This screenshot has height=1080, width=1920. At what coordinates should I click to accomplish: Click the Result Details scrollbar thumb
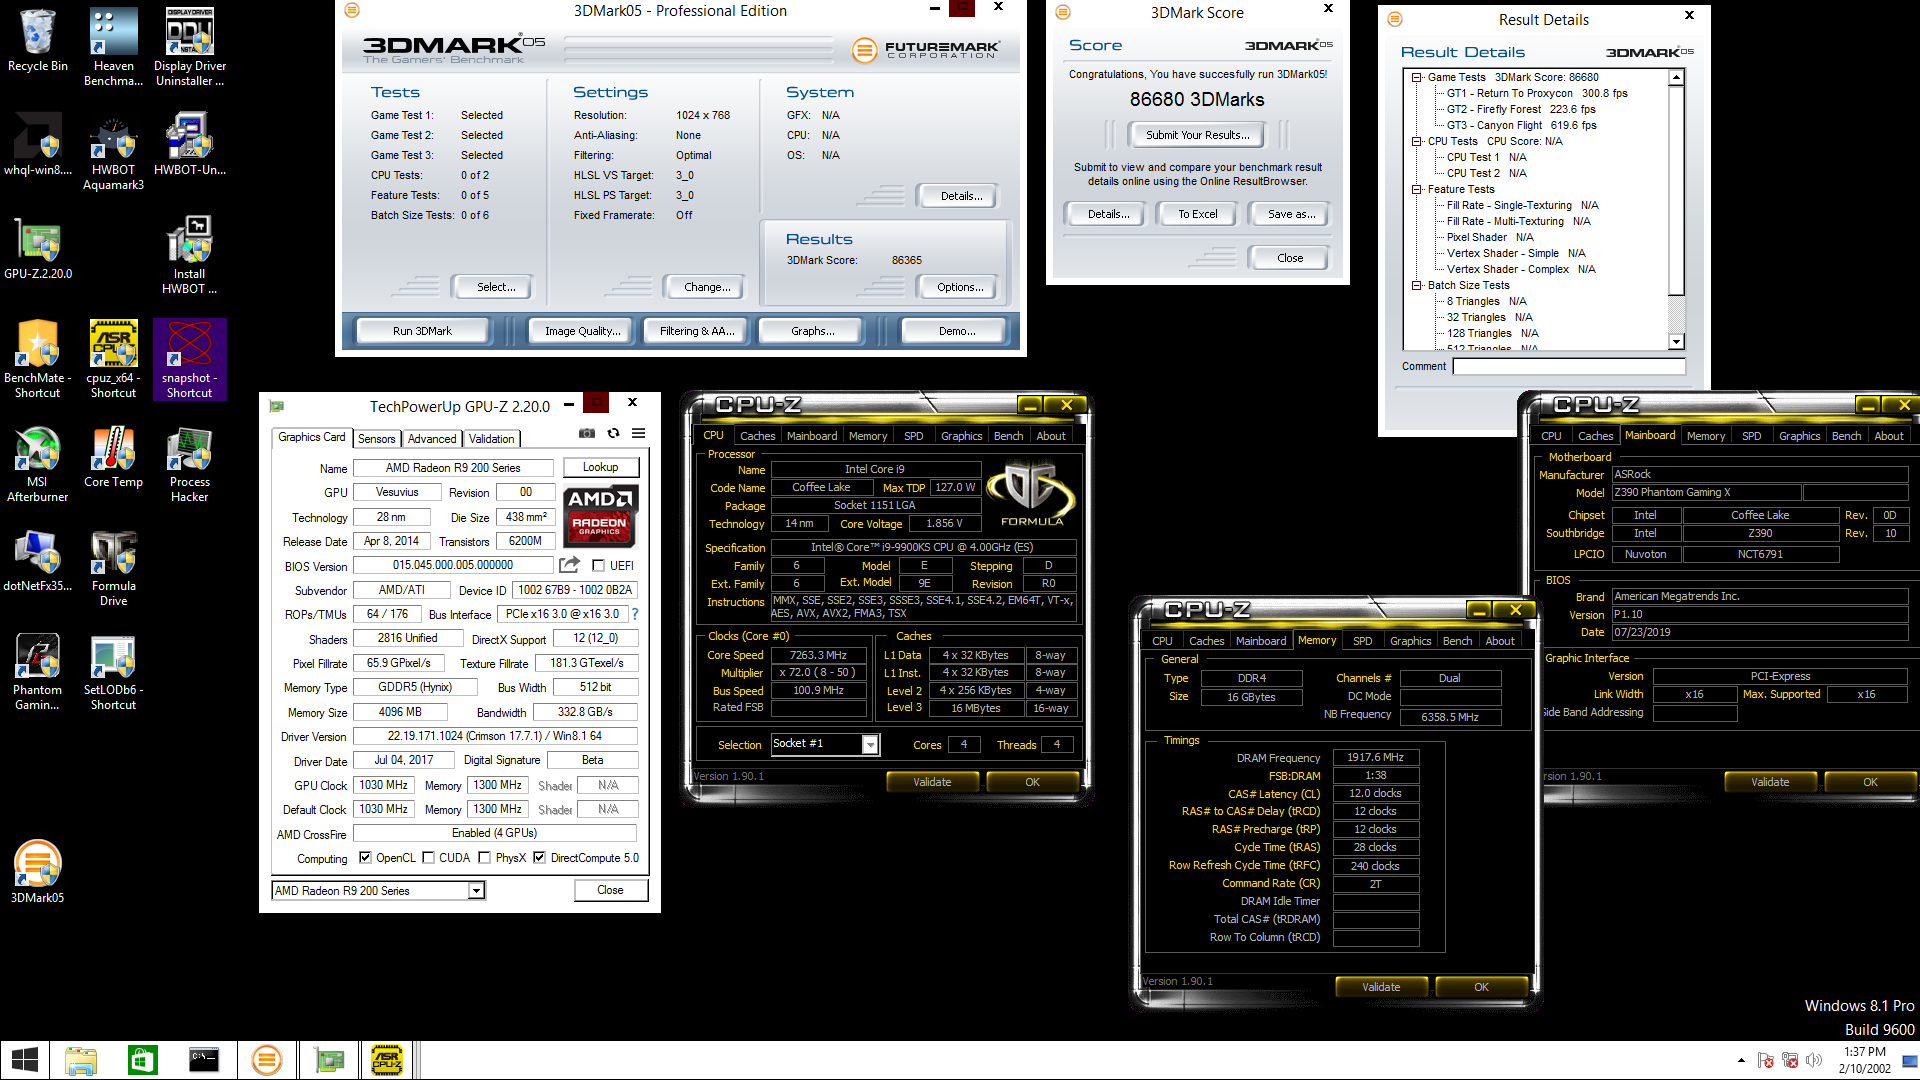(1677, 190)
